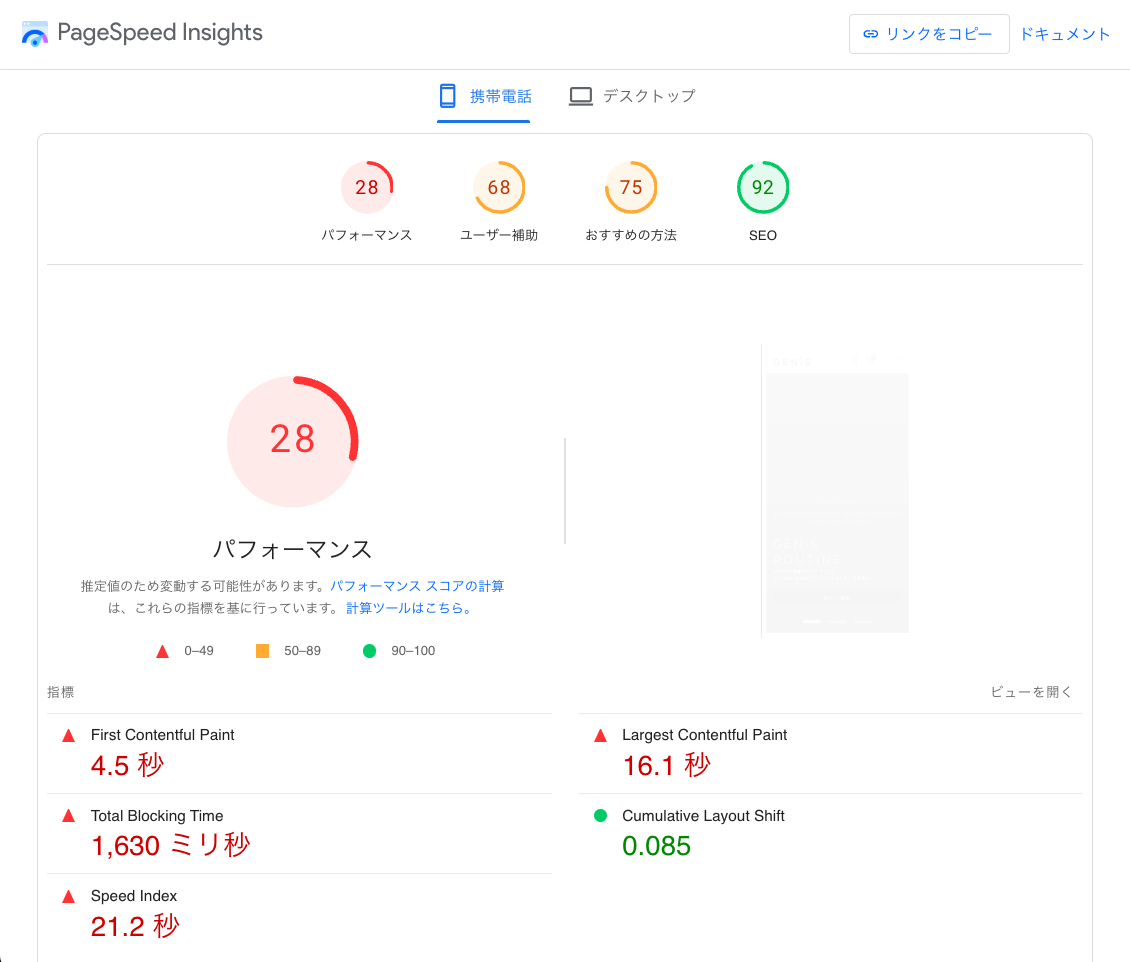Click the value 16.1 秒

coord(667,765)
